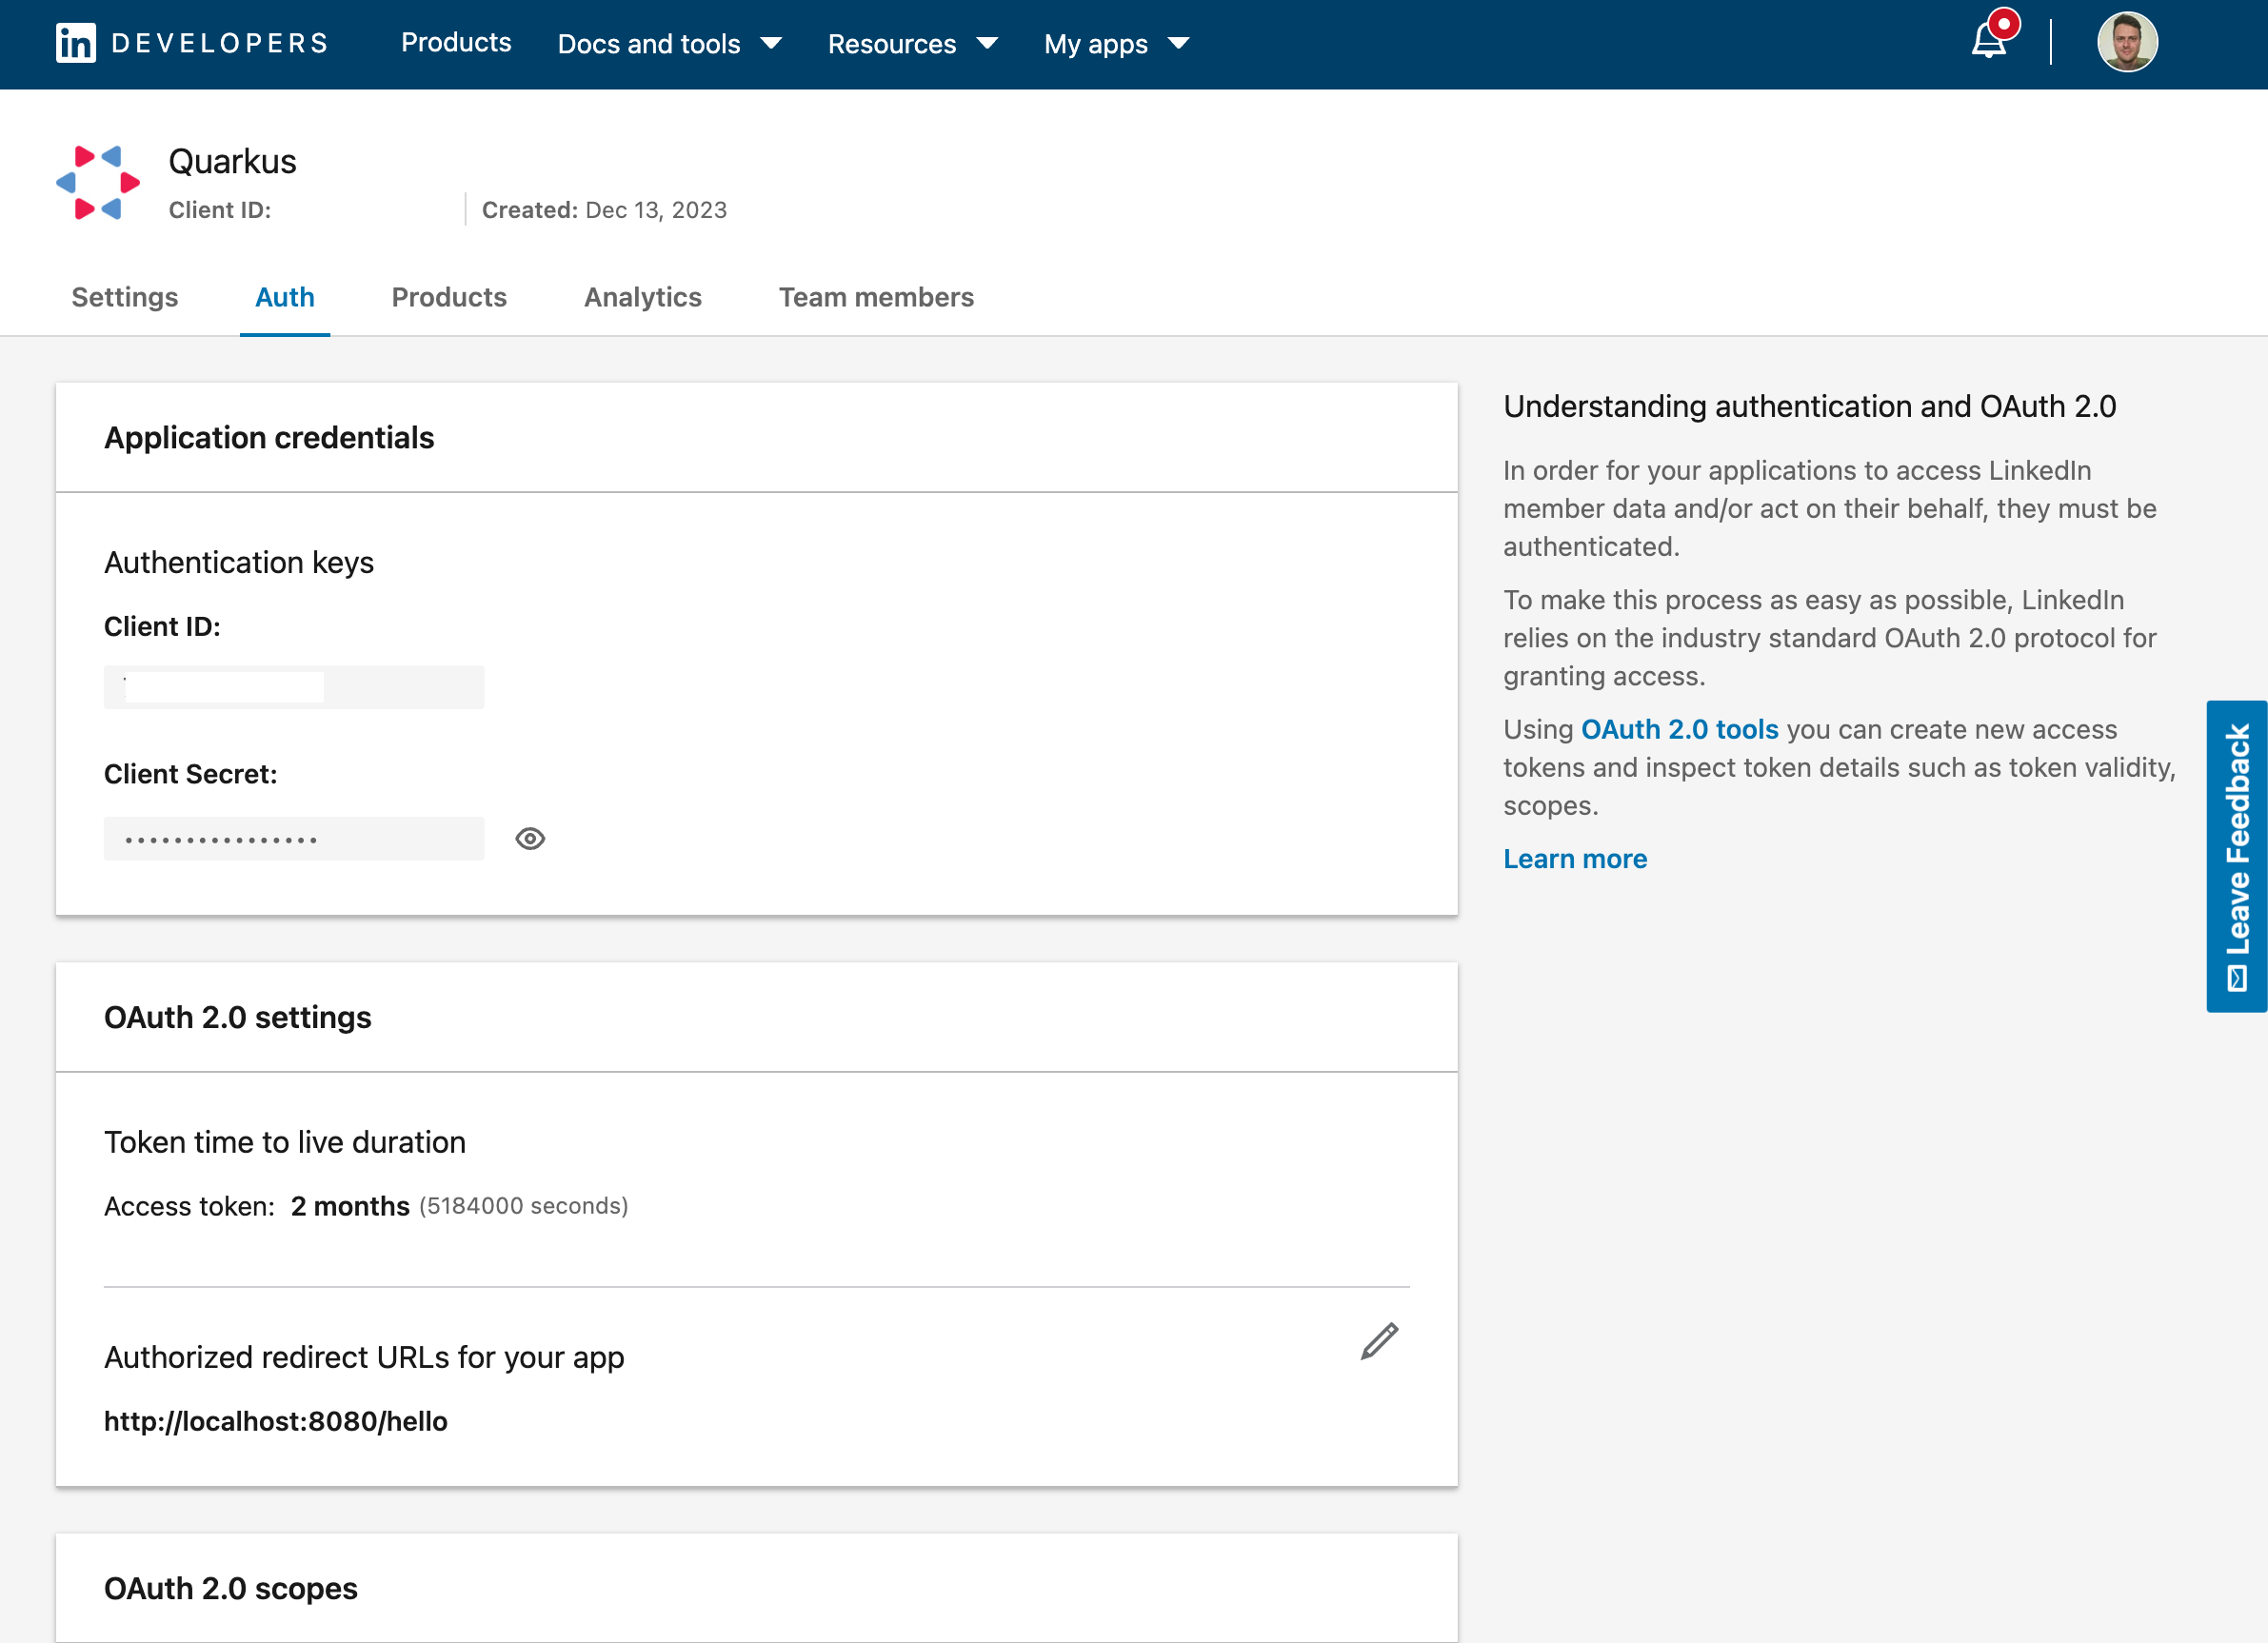Switch to the Settings tab
Viewport: 2268px width, 1643px height.
(125, 297)
